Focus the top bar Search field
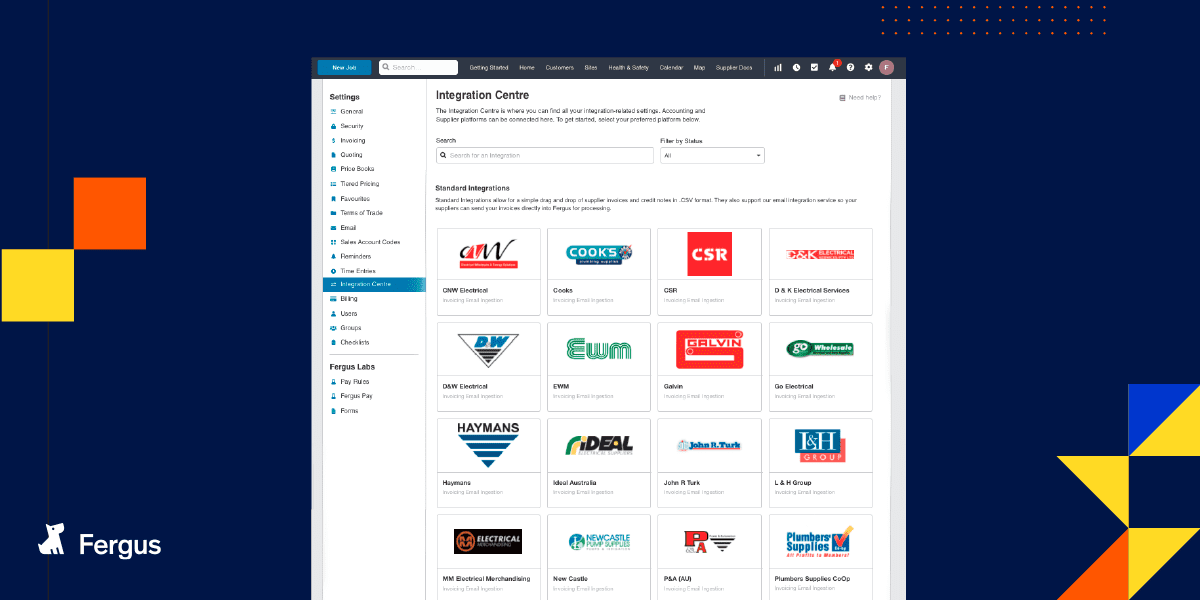The width and height of the screenshot is (1200, 600). tap(418, 67)
